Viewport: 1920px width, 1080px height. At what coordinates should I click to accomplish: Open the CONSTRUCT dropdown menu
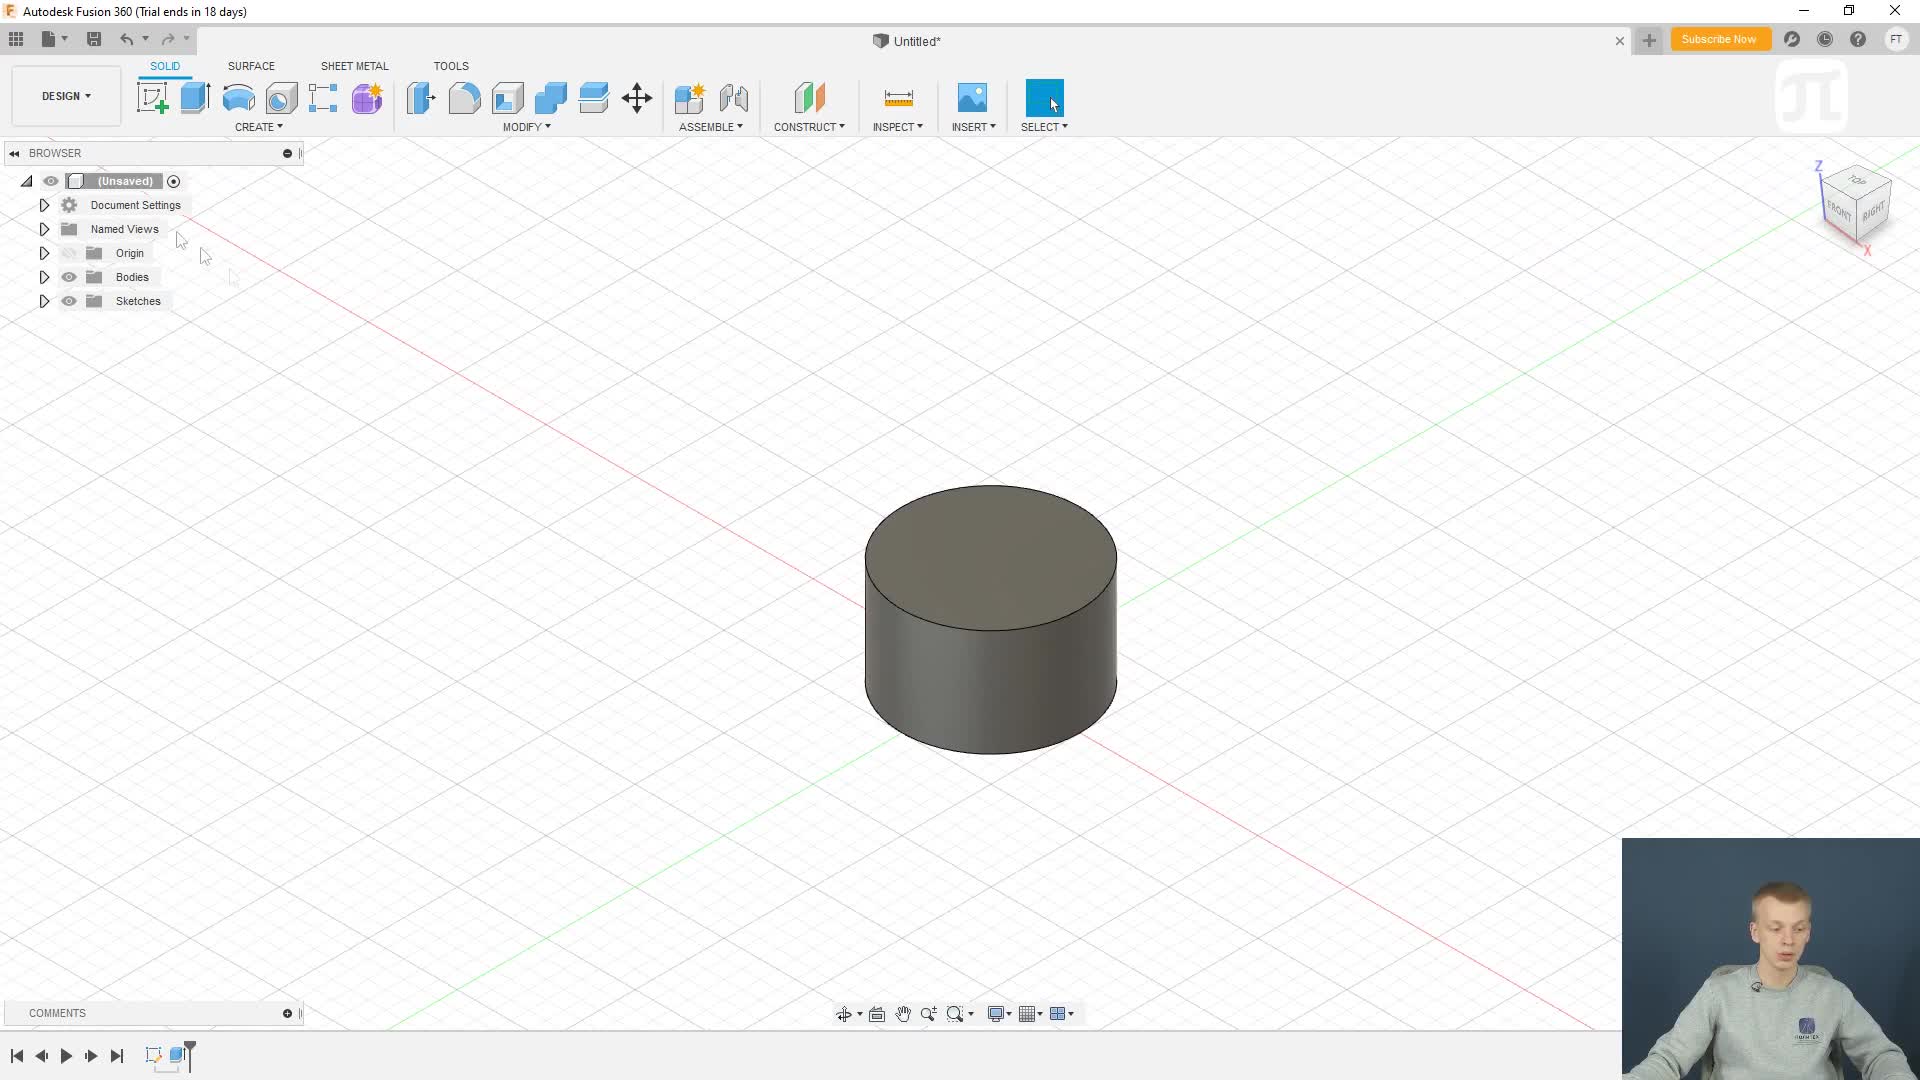pyautogui.click(x=809, y=127)
